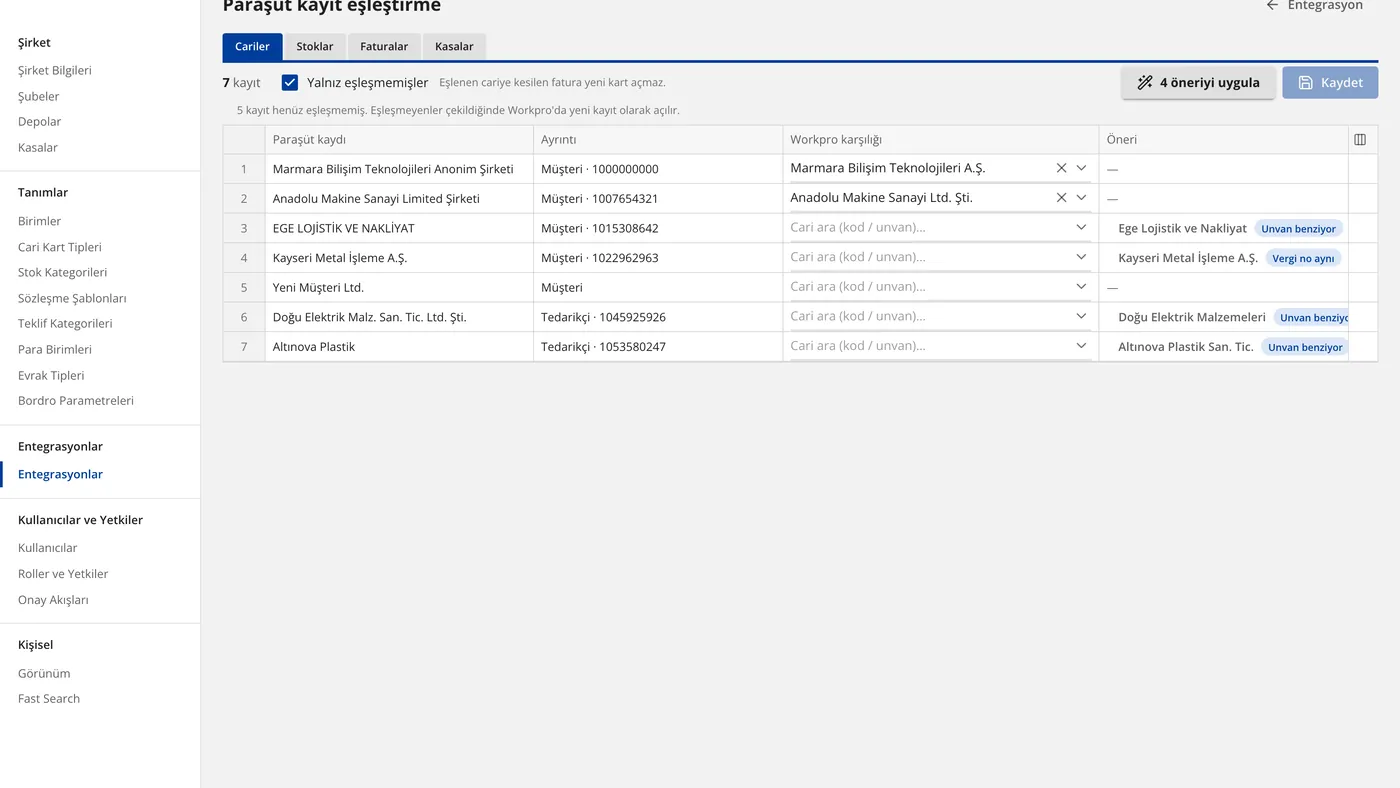
Task: Open Bordro Parametreleri in sidebar
Action: point(76,401)
